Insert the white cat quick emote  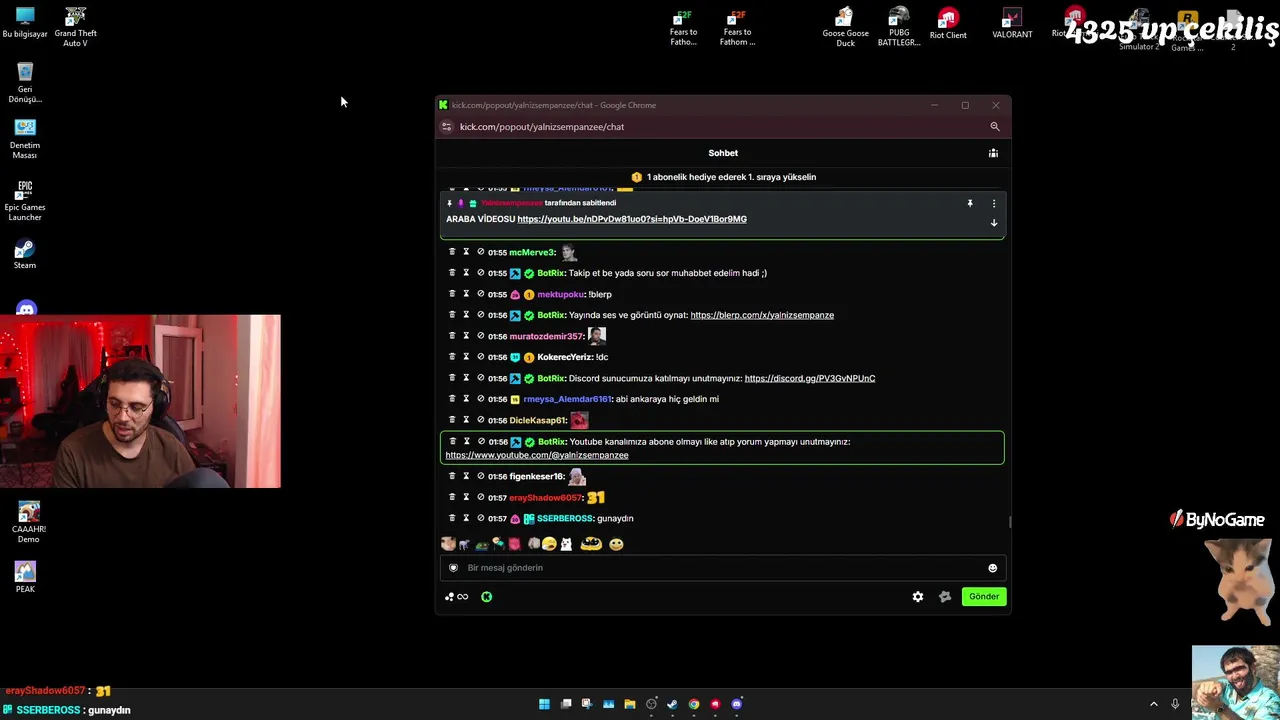(566, 544)
